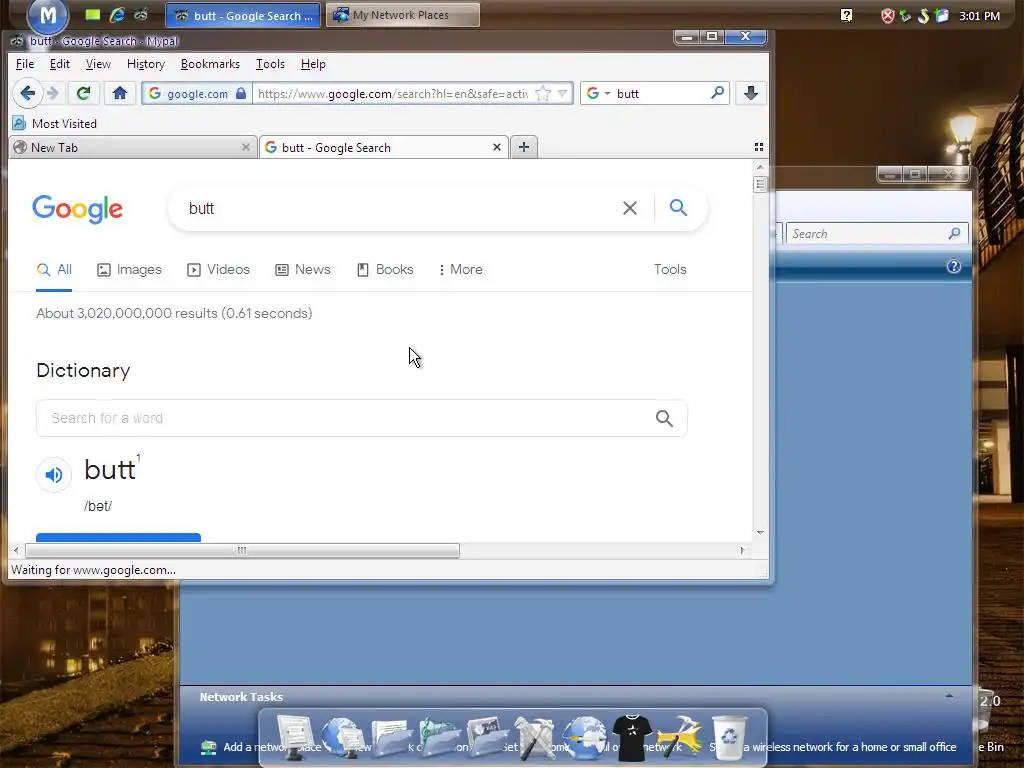Select the All results filter
This screenshot has width=1024, height=768.
(54, 270)
